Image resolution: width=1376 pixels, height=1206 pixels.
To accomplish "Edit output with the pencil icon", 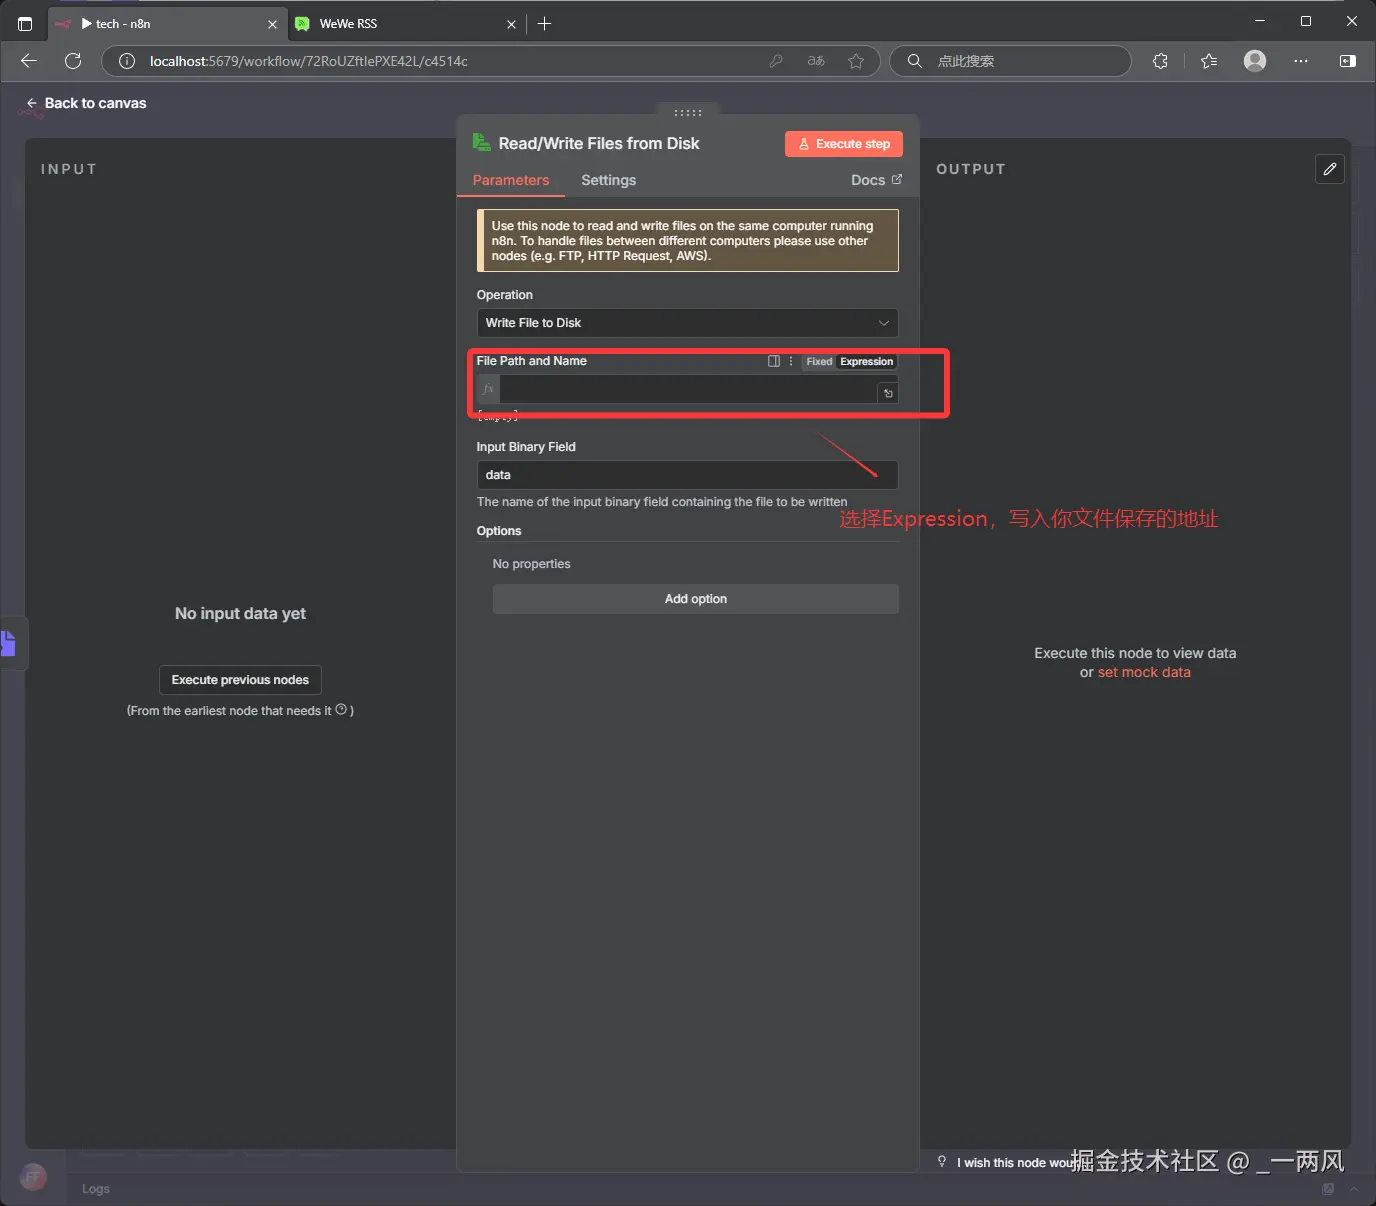I will click(x=1330, y=169).
